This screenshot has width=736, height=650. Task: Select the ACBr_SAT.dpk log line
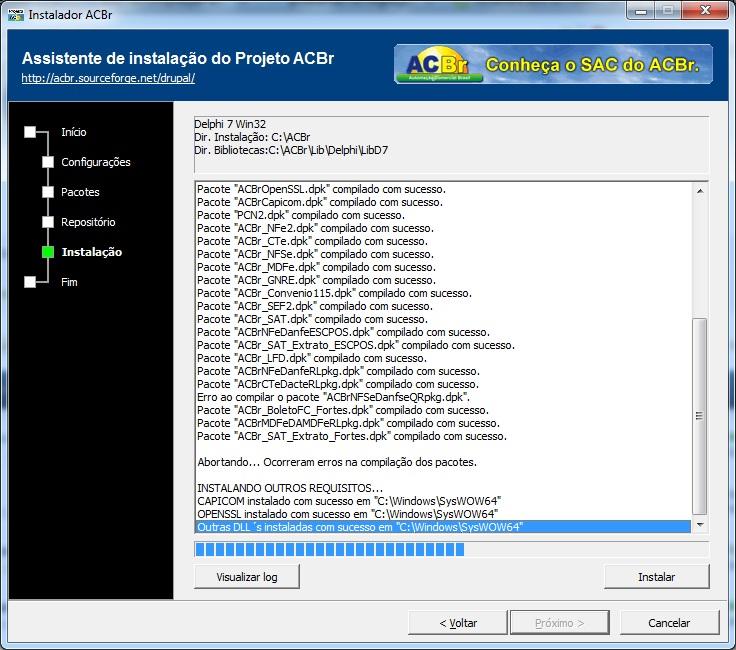(x=443, y=319)
